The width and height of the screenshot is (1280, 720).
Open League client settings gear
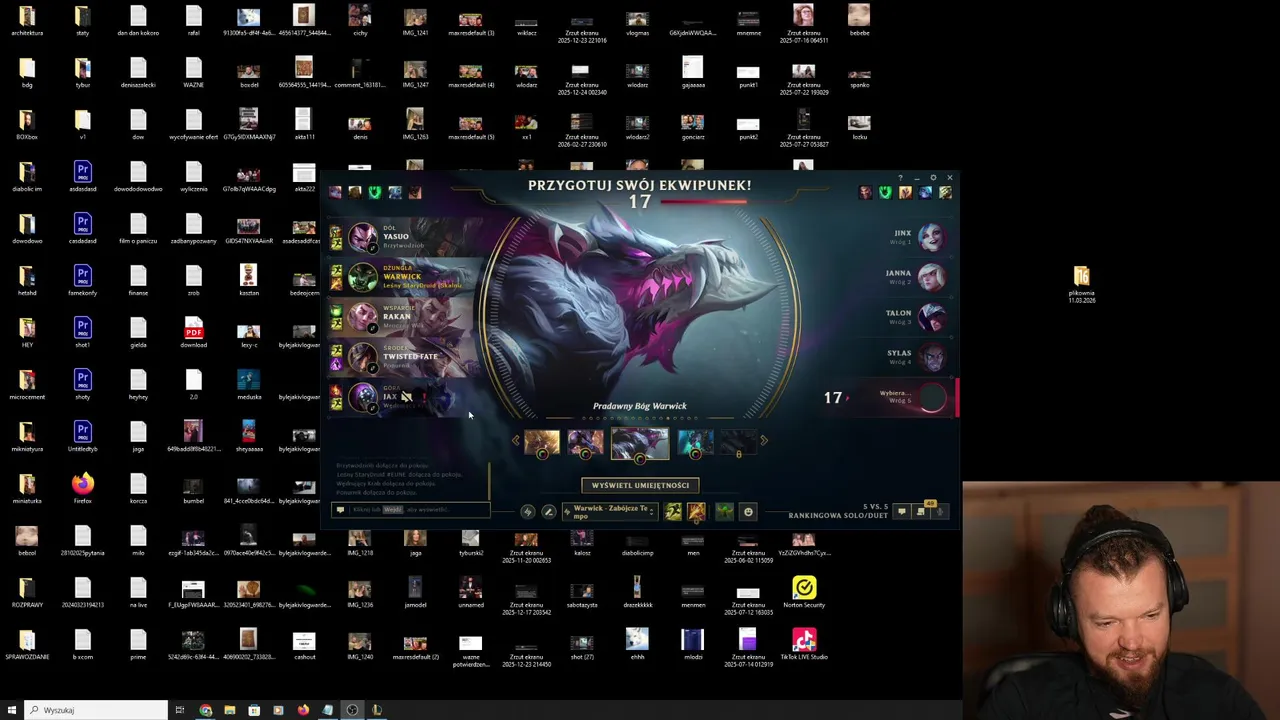pyautogui.click(x=933, y=178)
